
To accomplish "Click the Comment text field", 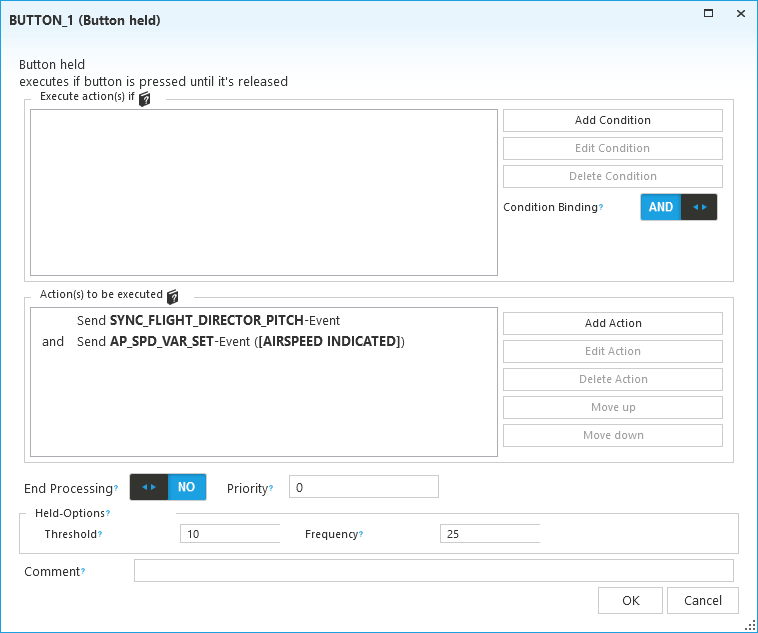I will (x=433, y=571).
